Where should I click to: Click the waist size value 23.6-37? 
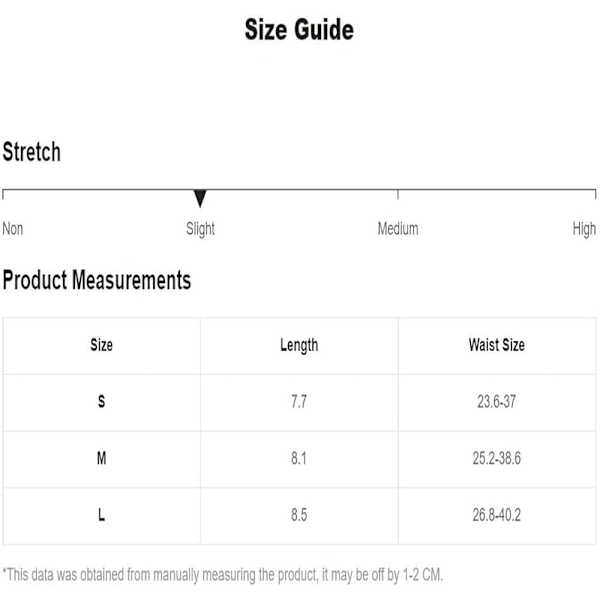tap(496, 402)
